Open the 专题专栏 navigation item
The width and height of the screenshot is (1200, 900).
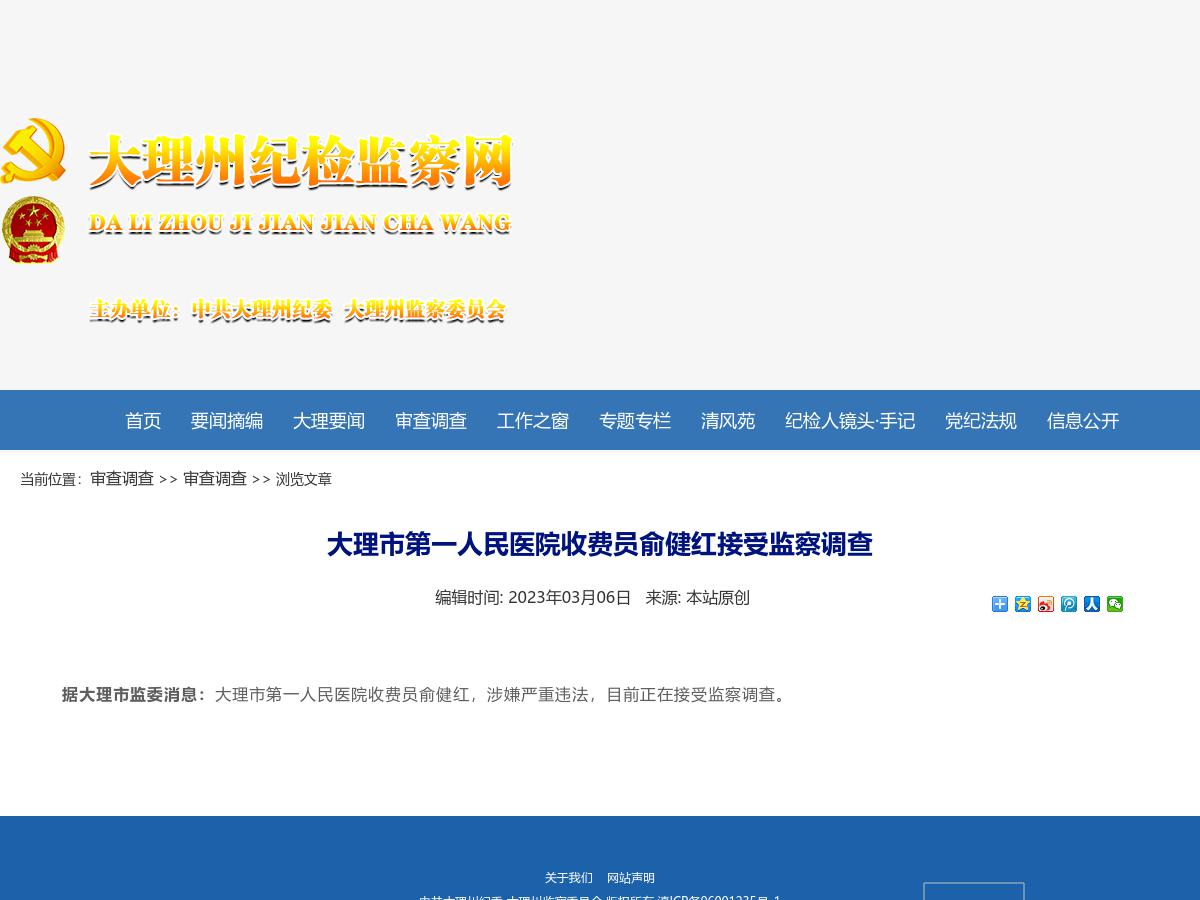(635, 420)
